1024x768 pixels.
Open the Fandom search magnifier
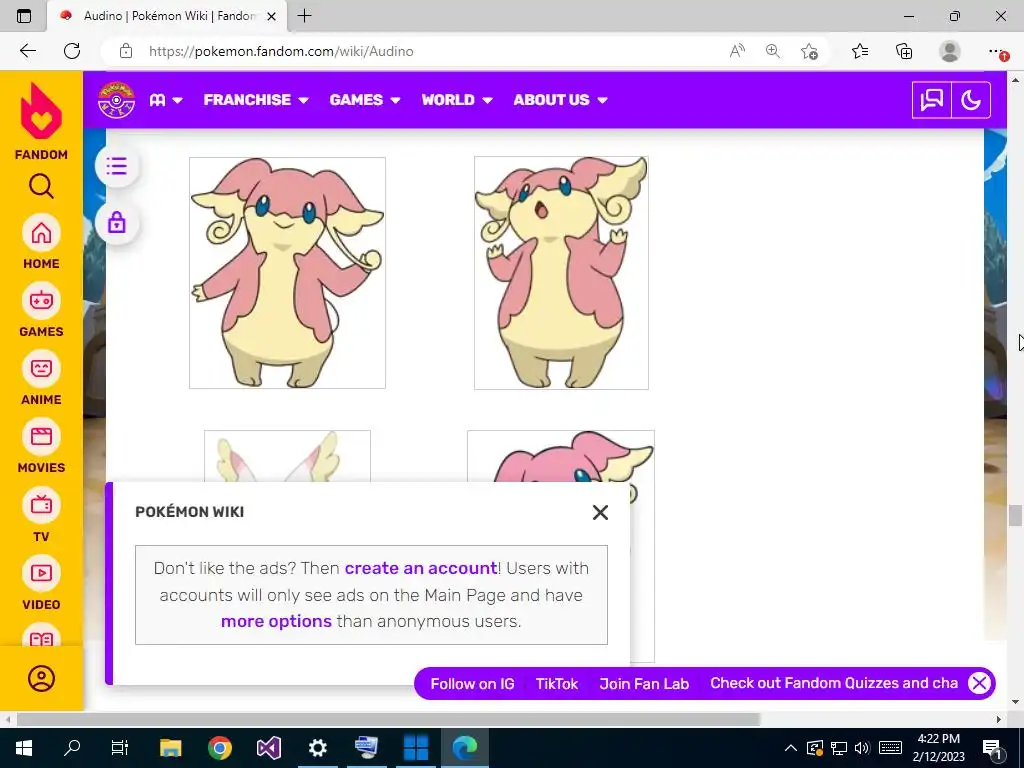[41, 187]
